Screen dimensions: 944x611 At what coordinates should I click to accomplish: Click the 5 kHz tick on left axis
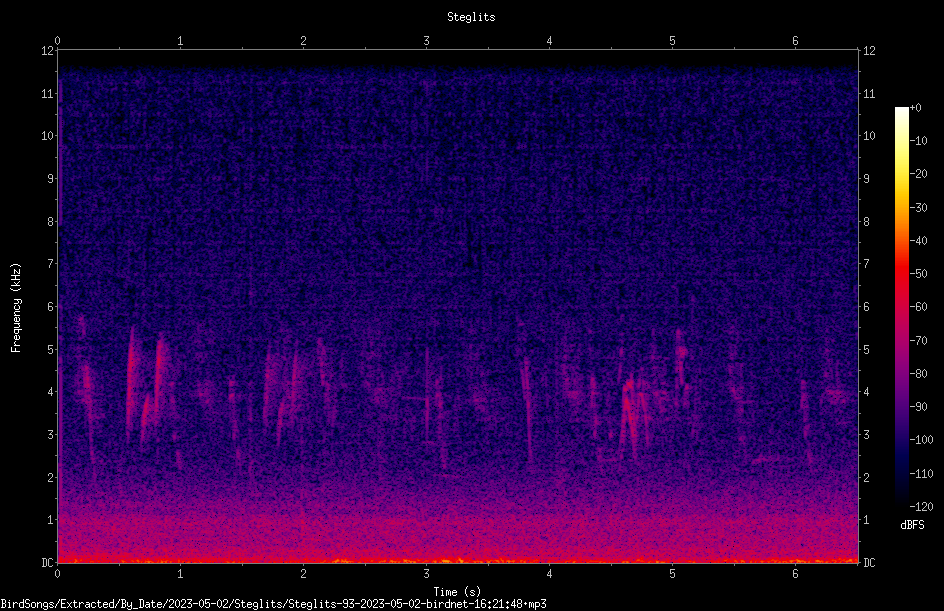pos(51,349)
